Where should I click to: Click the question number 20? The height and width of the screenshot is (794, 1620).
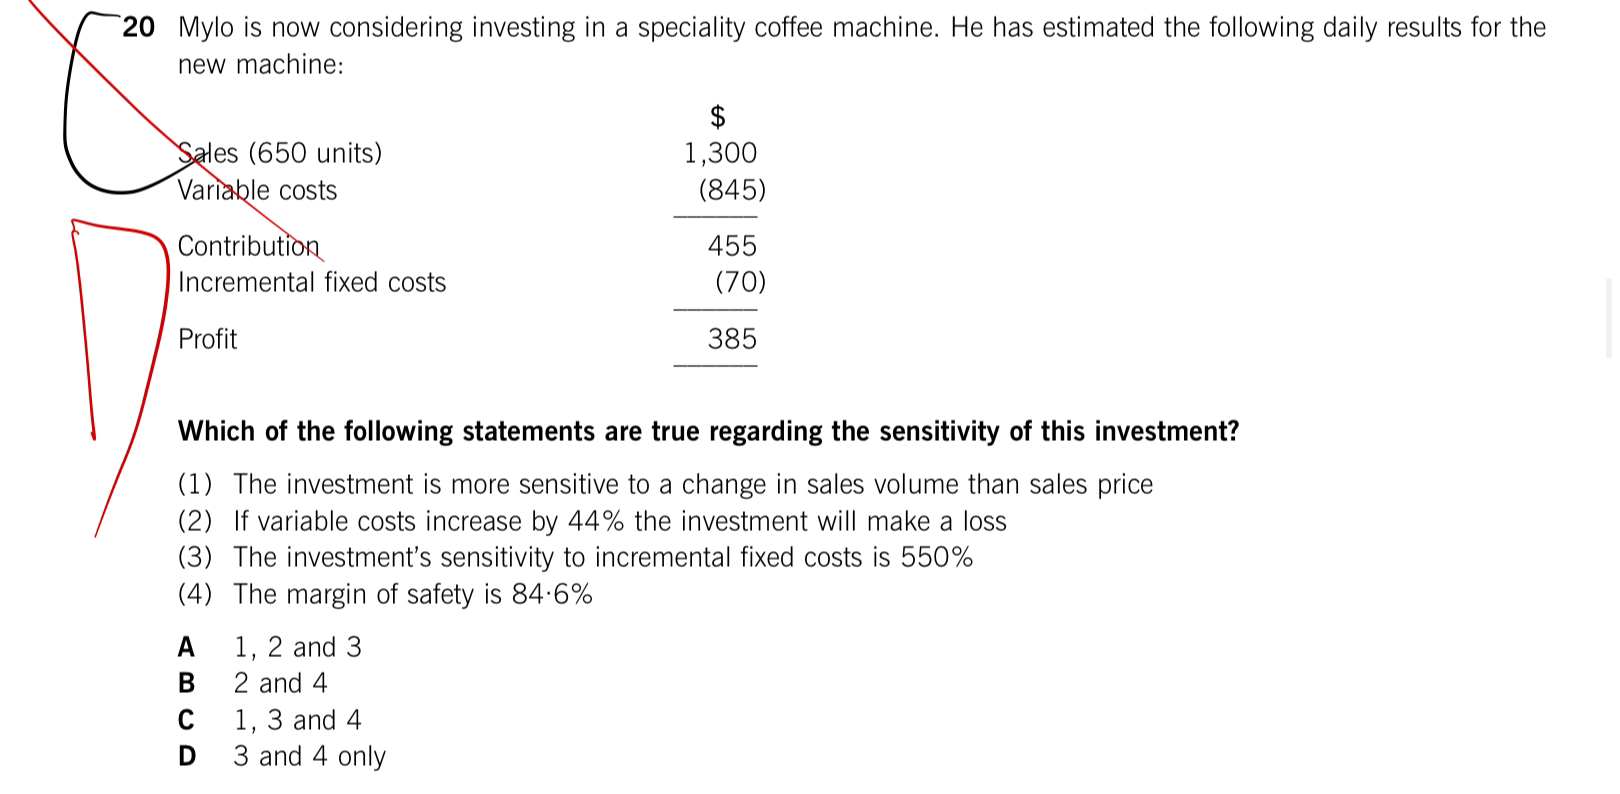coord(139,28)
